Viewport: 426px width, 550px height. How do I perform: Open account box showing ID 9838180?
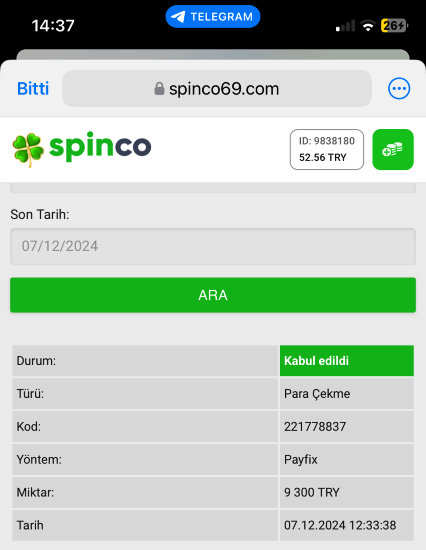coord(327,149)
